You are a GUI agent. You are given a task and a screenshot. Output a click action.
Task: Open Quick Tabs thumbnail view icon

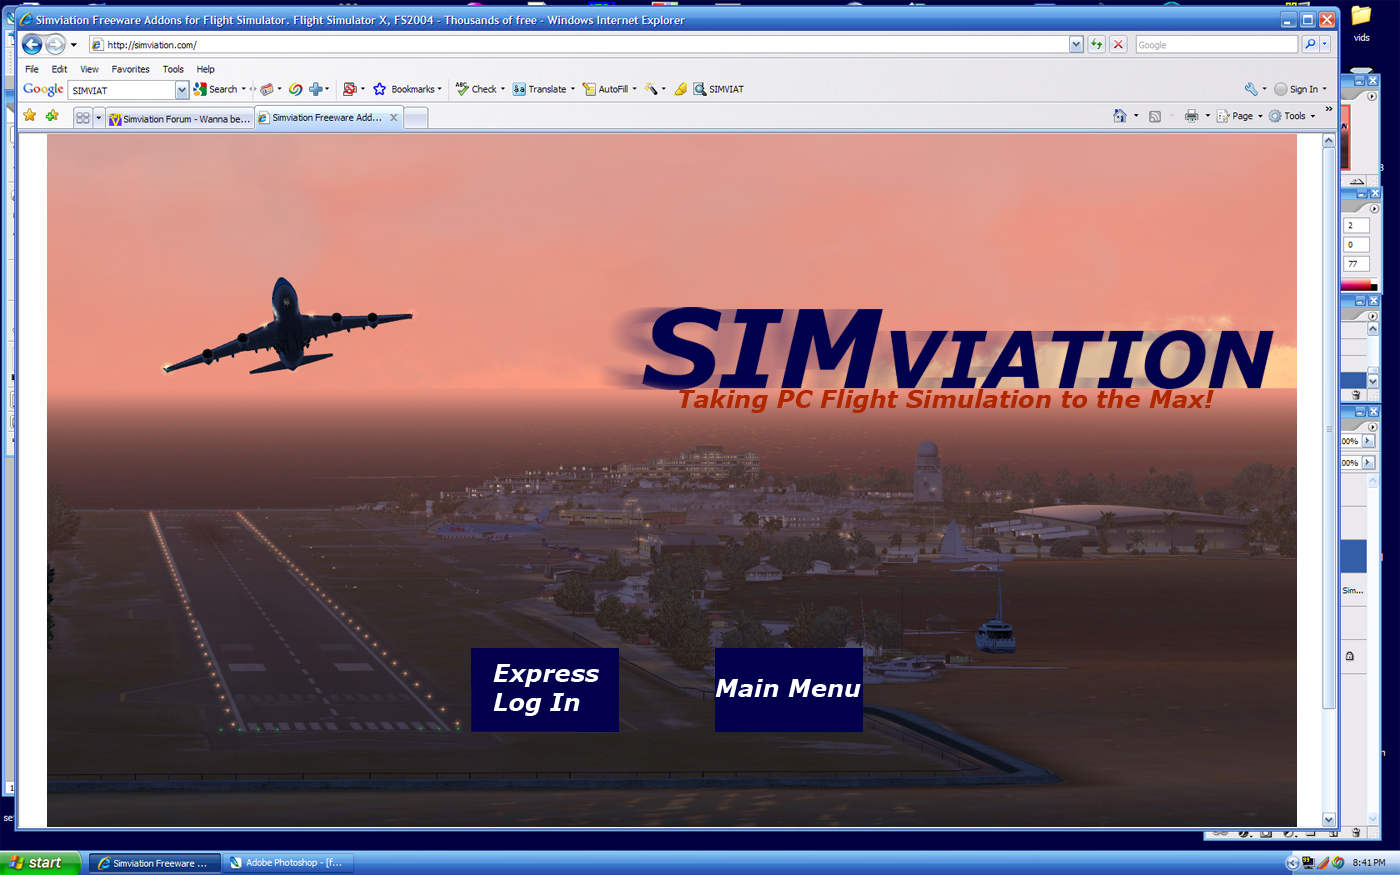(x=83, y=117)
